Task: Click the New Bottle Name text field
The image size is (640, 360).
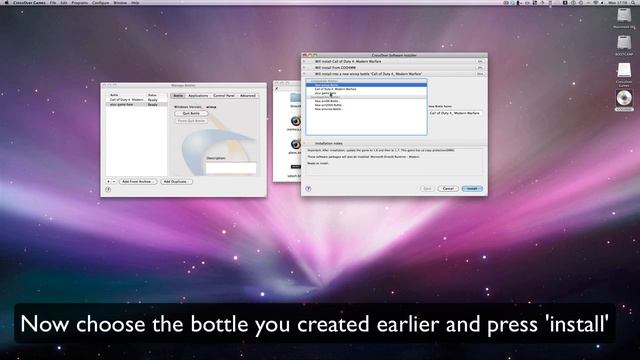Action: [455, 113]
